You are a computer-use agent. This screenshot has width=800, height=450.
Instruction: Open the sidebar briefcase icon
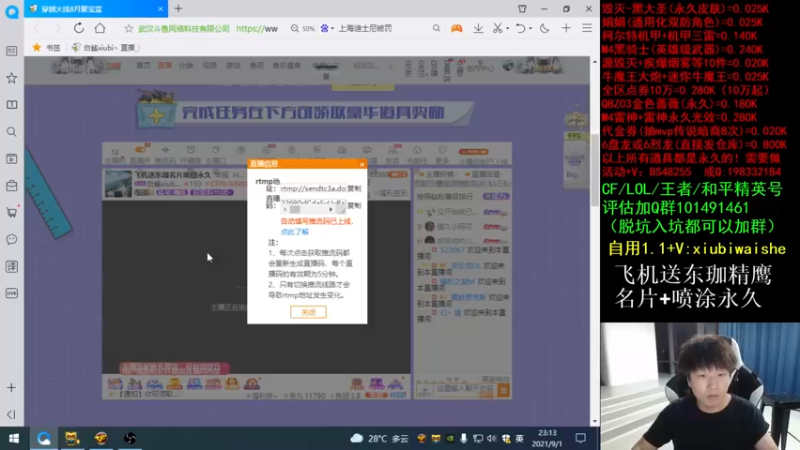[11, 186]
